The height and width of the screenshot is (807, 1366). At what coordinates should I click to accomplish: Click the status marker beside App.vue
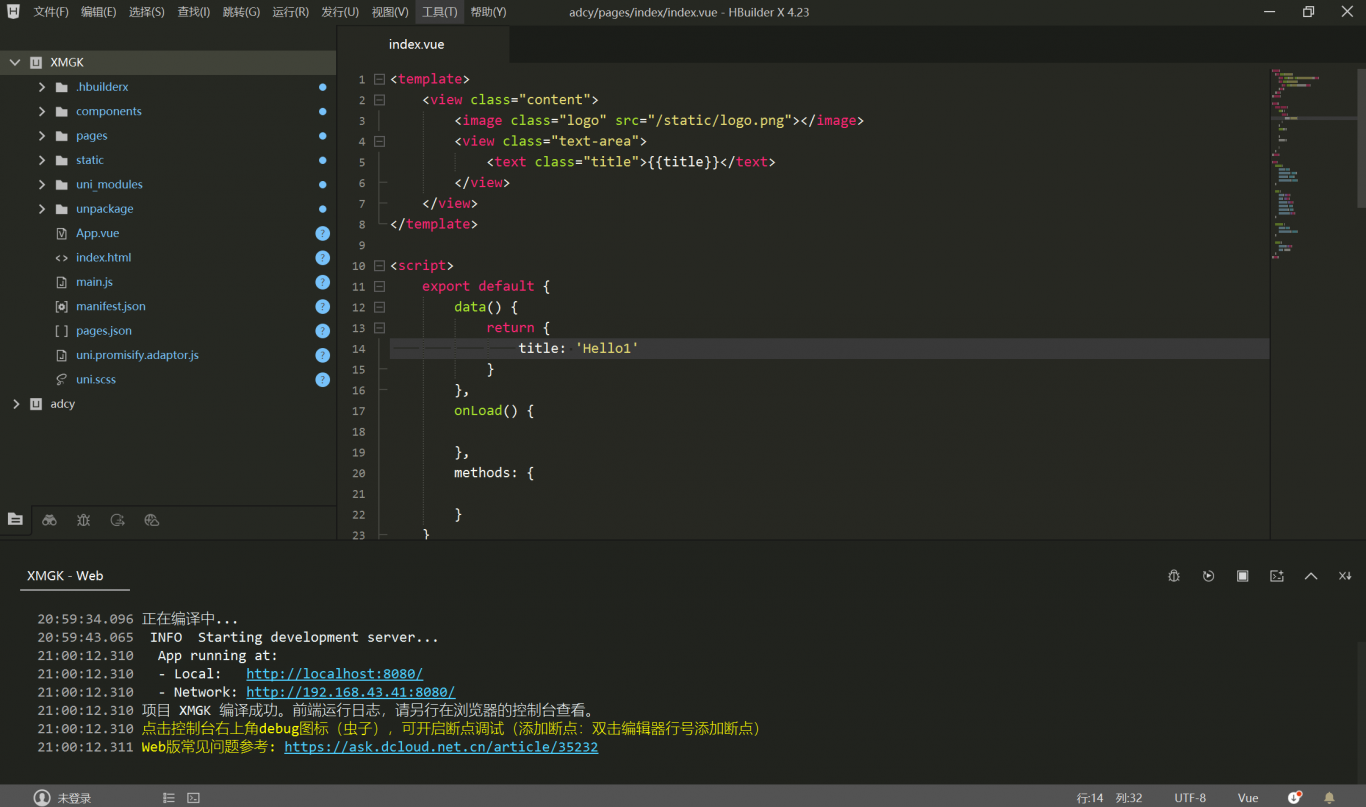pyautogui.click(x=322, y=233)
